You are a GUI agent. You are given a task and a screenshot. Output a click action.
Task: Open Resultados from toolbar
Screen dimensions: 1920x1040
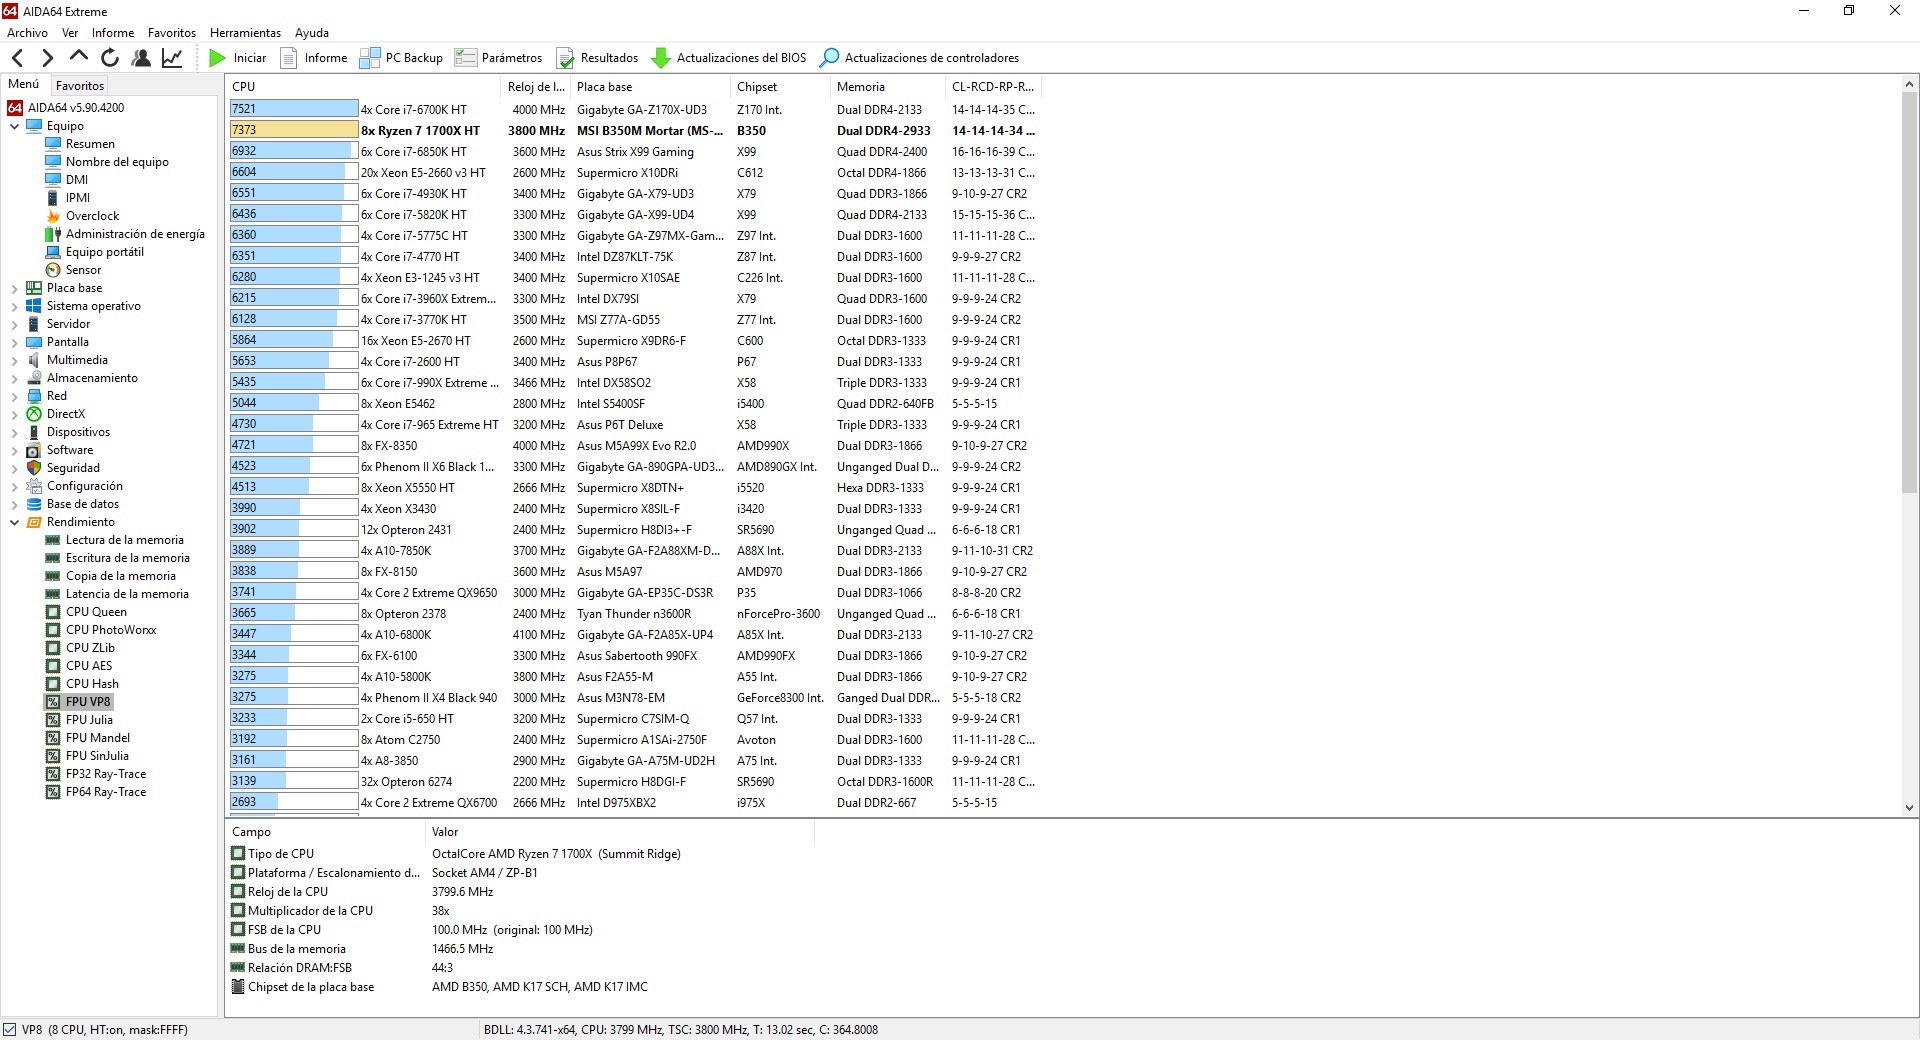click(597, 58)
